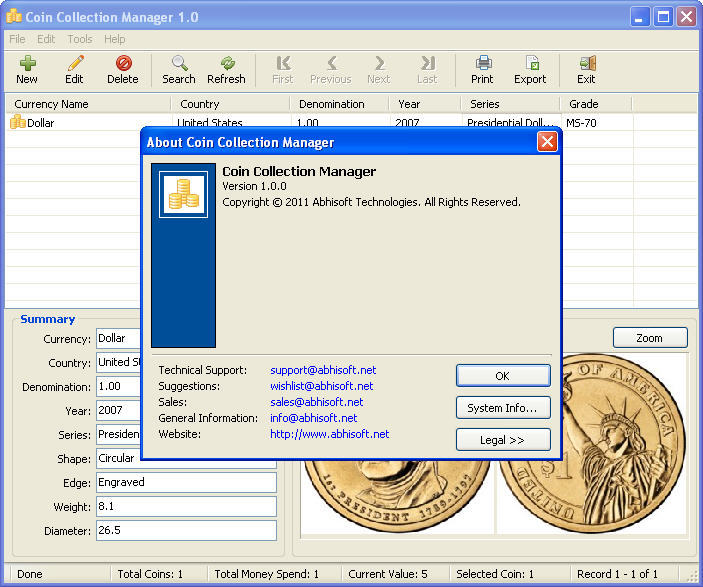This screenshot has width=703, height=587.
Task: Click Total Money Spend: 1 in status bar
Action: 266,574
